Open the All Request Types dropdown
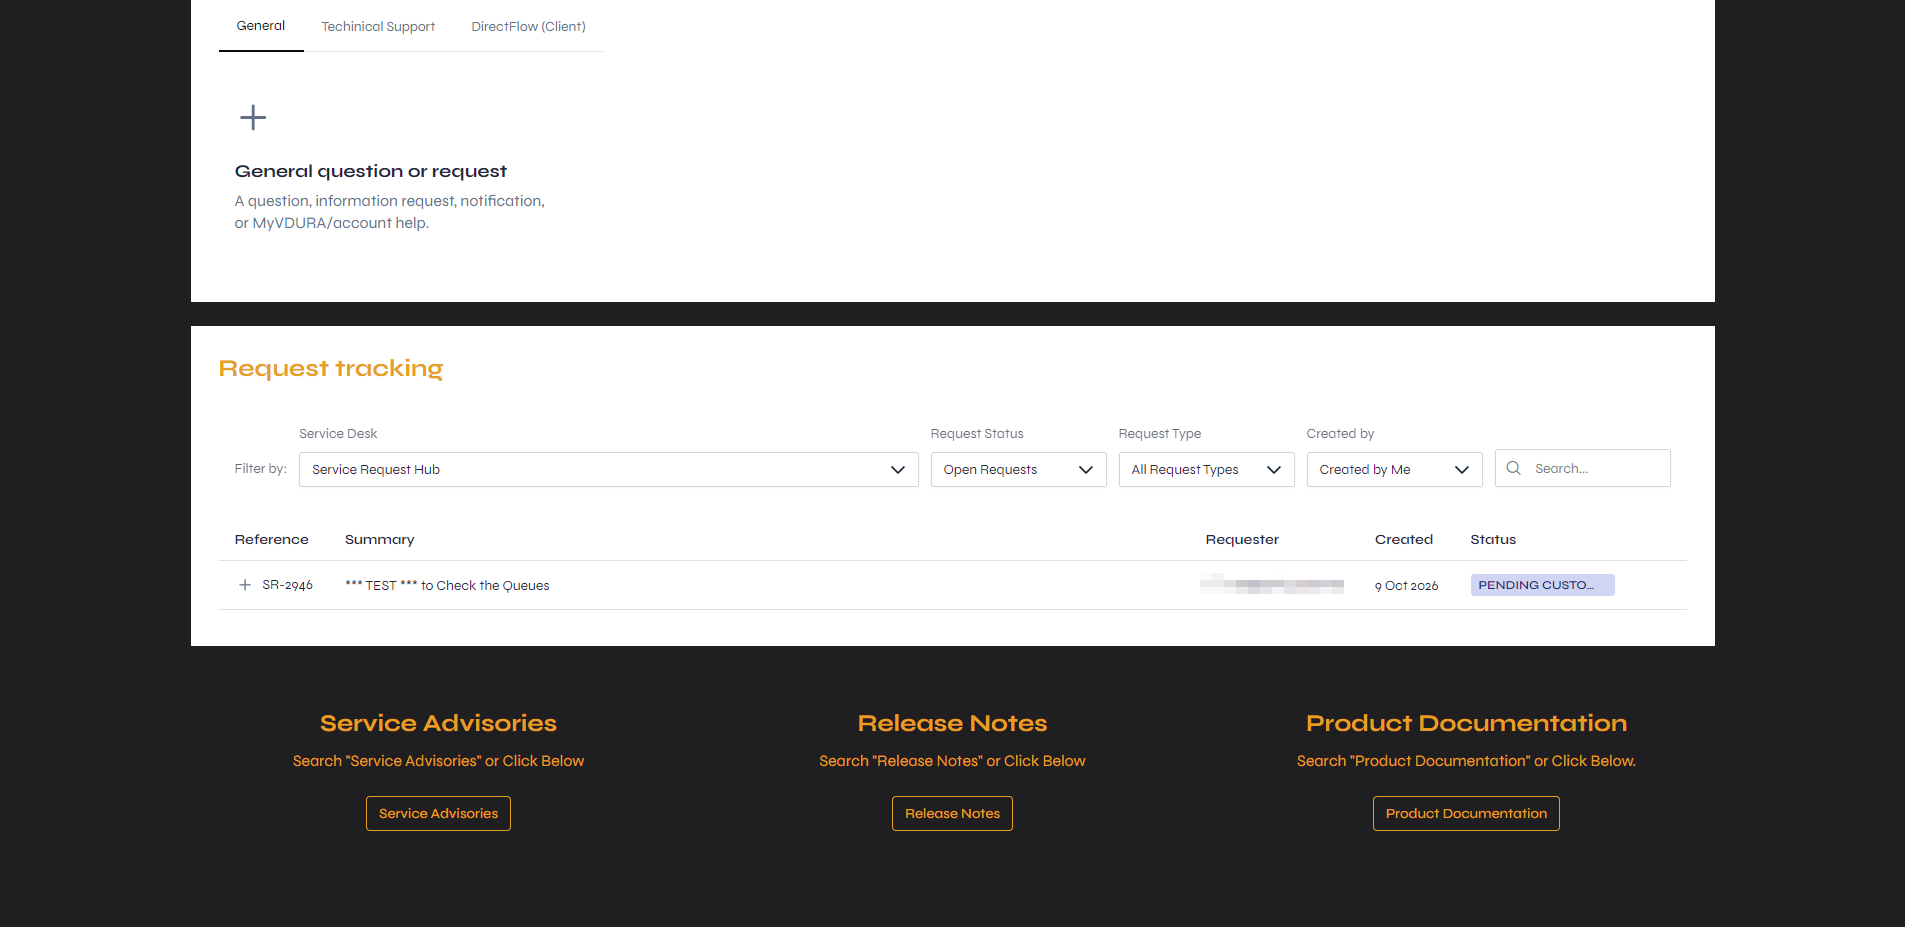 [1206, 469]
